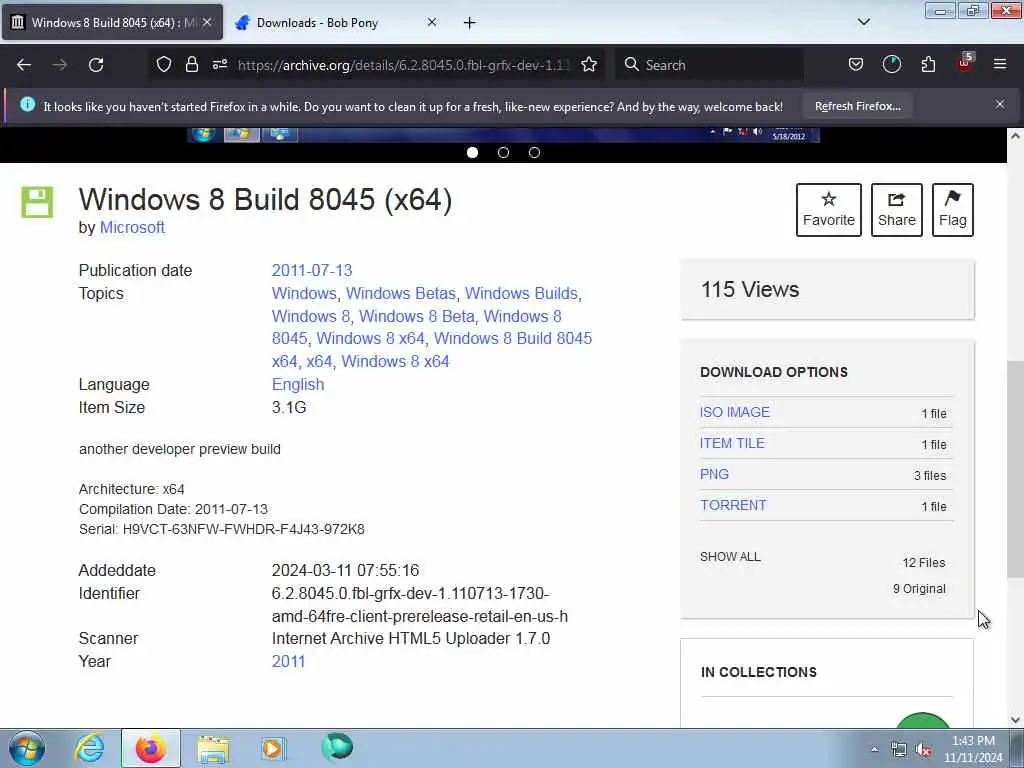The width and height of the screenshot is (1024, 768).
Task: Open a new tab with the plus button
Action: pyautogui.click(x=469, y=23)
